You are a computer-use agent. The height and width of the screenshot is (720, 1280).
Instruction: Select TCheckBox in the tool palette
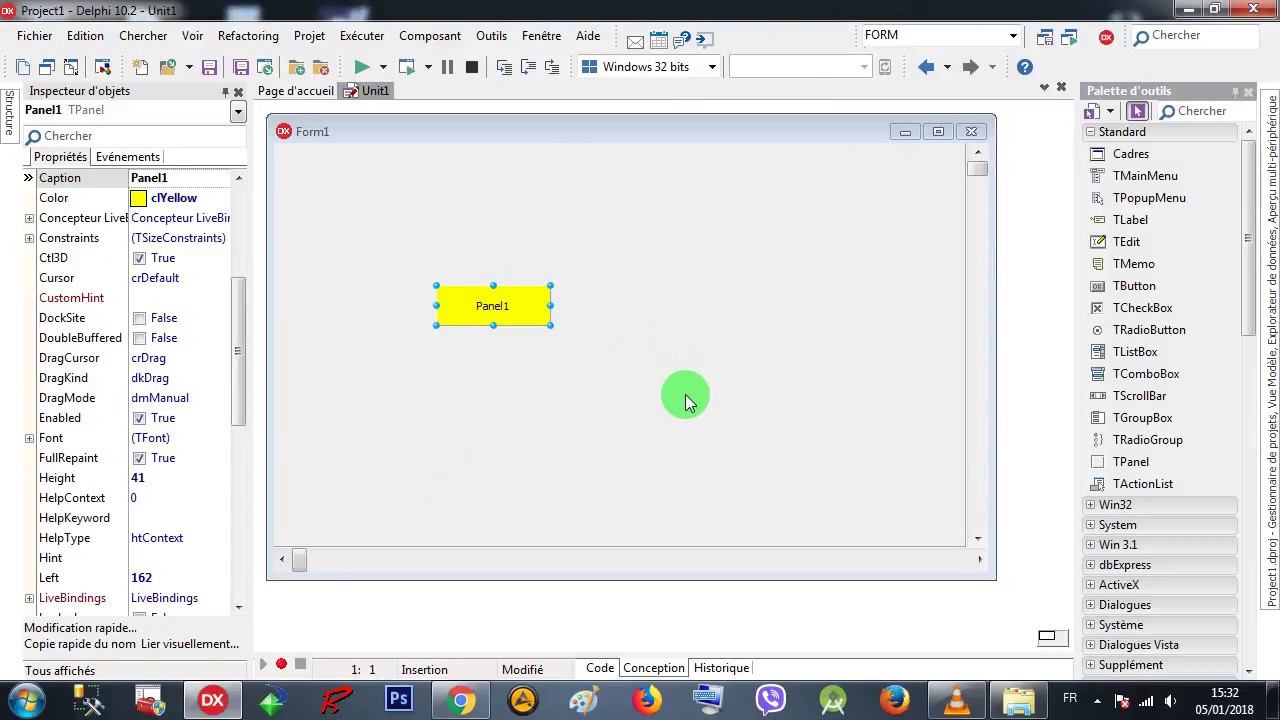click(x=1142, y=308)
